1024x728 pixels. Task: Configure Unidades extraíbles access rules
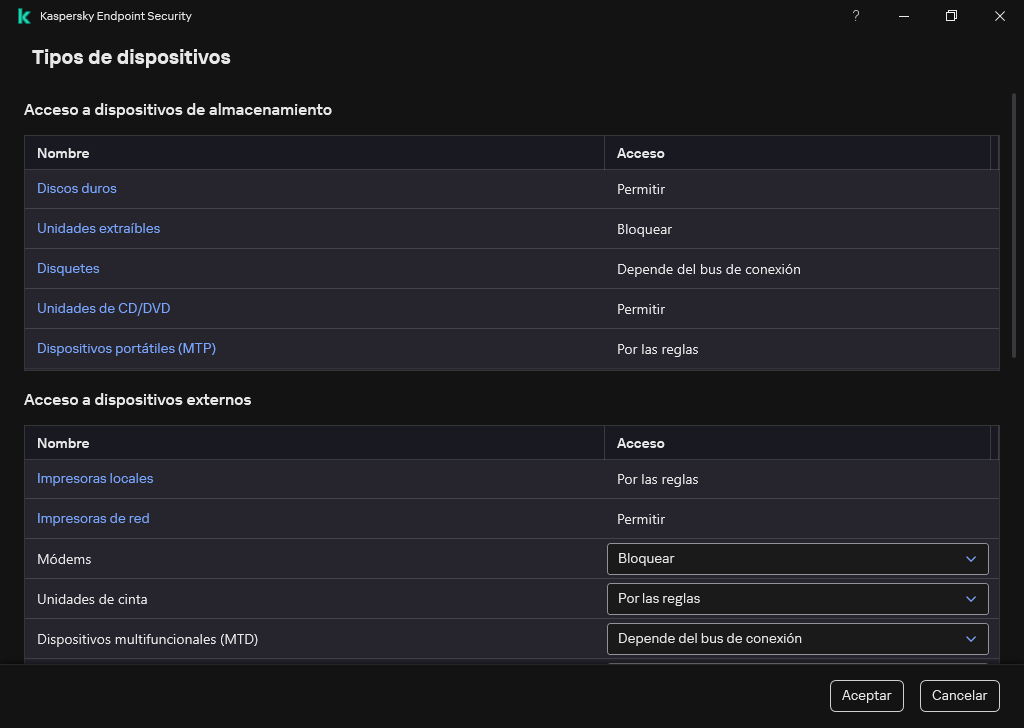click(98, 228)
